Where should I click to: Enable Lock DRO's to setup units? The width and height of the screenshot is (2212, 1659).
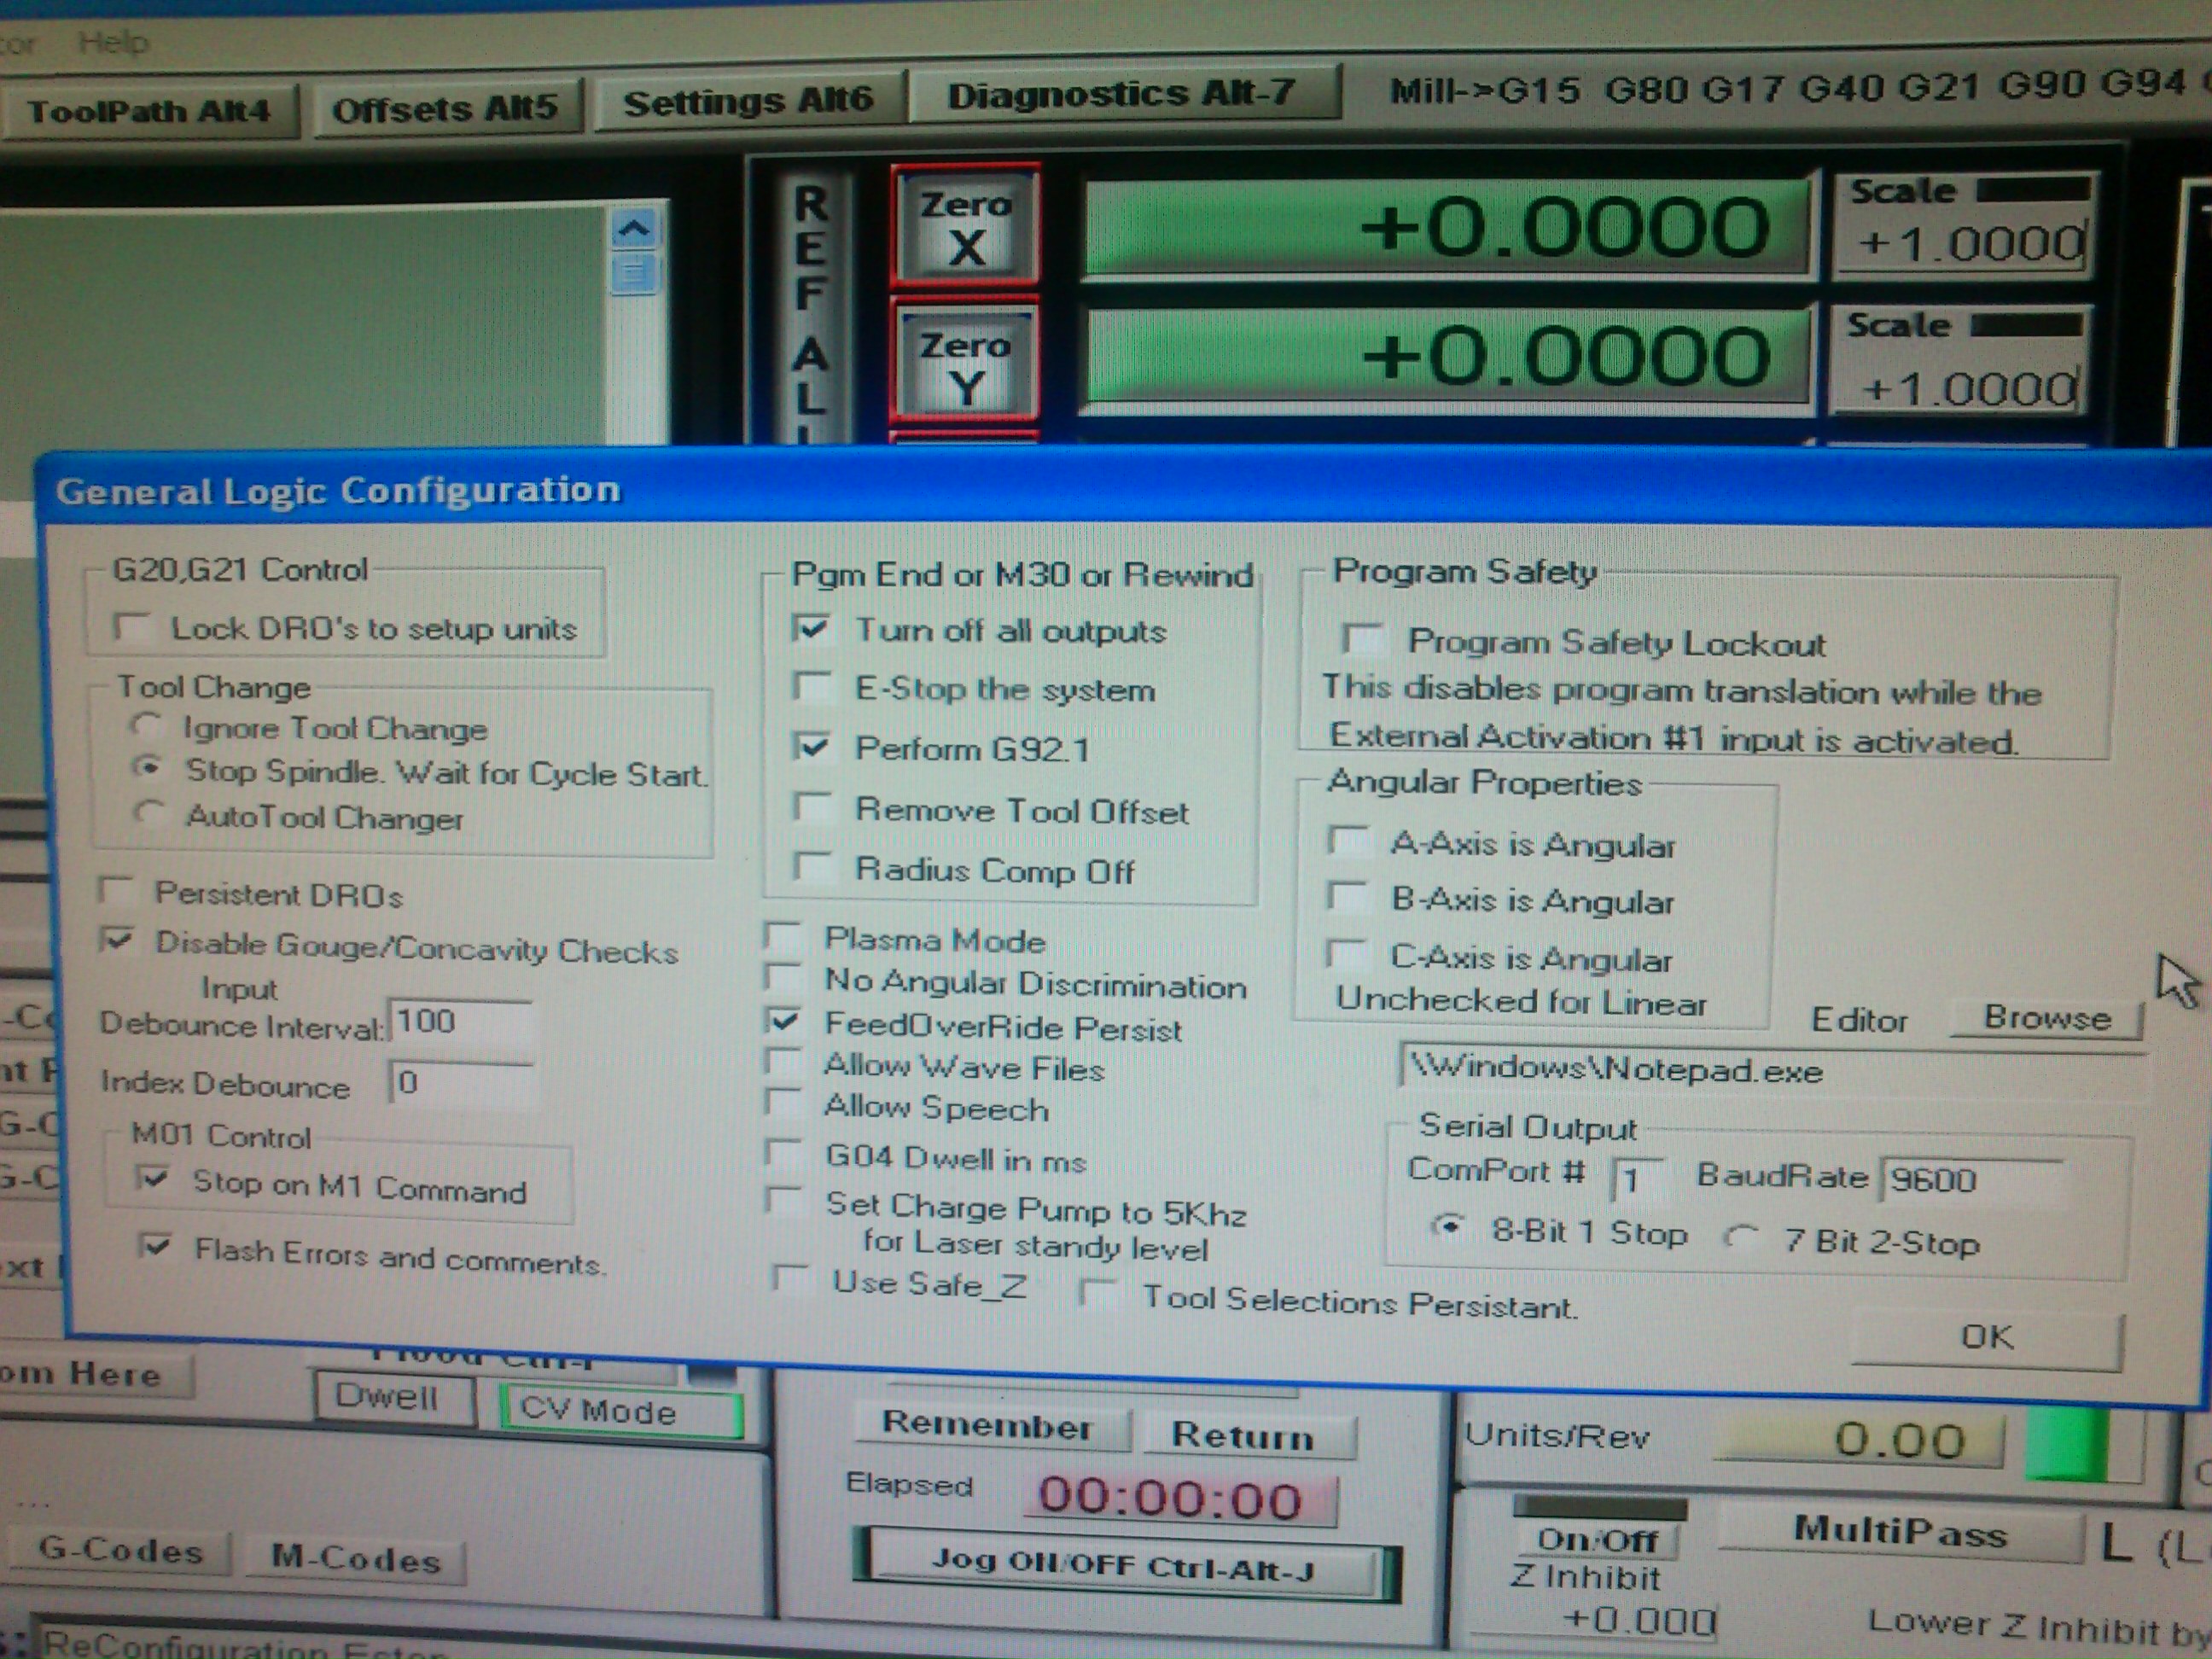(x=132, y=628)
